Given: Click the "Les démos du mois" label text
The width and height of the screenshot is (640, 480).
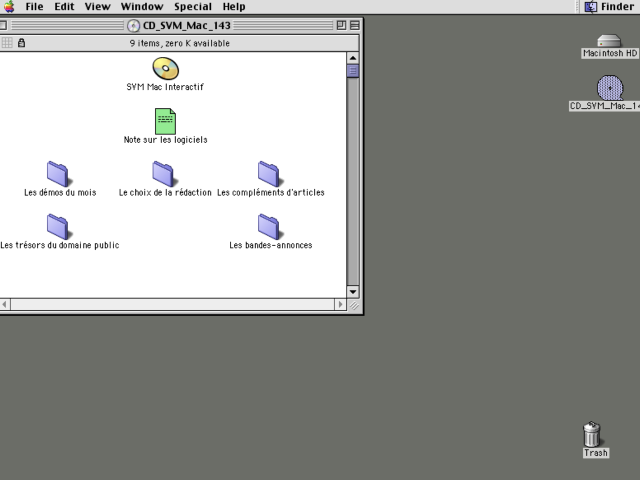Looking at the screenshot, I should click(60, 192).
